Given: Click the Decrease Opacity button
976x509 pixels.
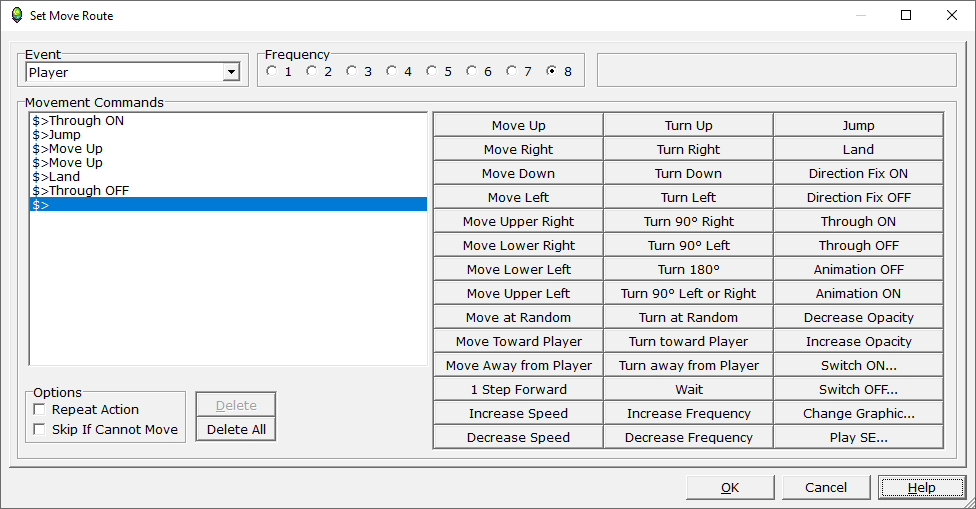Looking at the screenshot, I should point(858,317).
